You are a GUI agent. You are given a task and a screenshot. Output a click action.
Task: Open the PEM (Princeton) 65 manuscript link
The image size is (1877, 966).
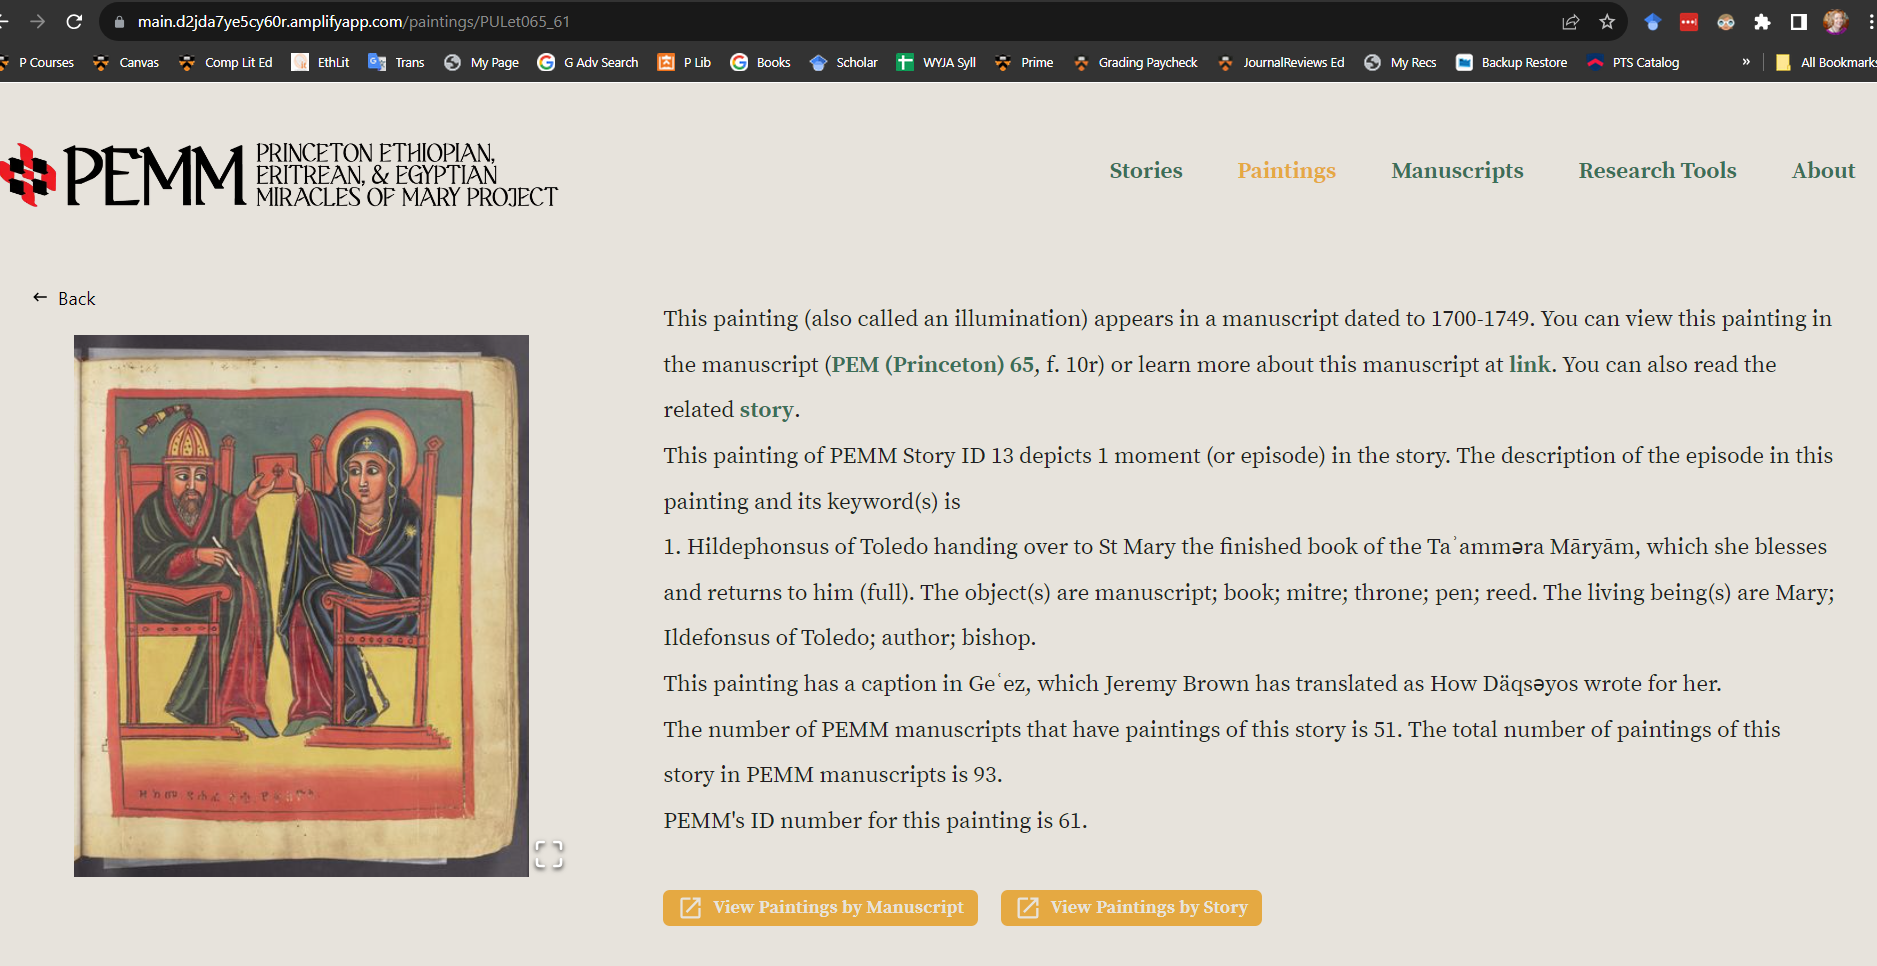930,364
